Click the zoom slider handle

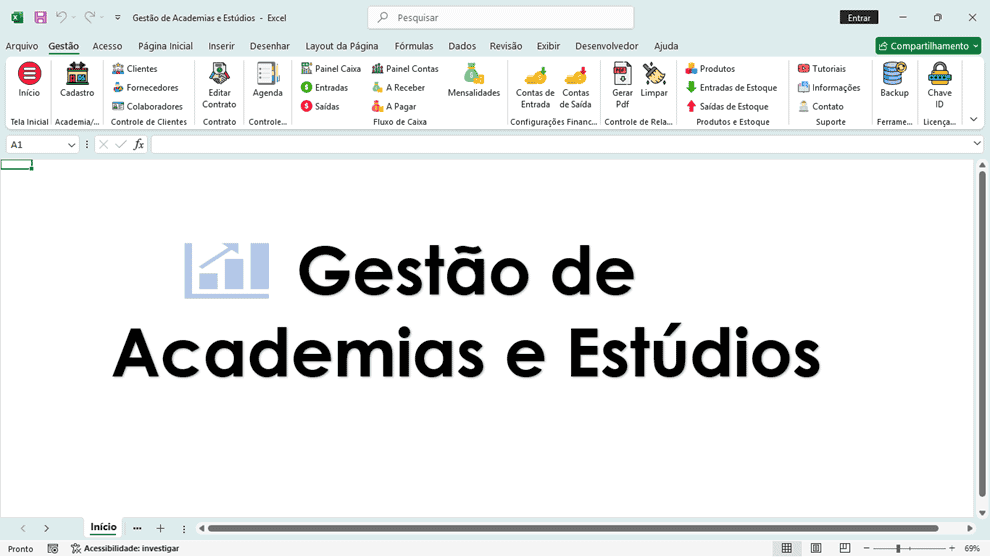(x=898, y=549)
